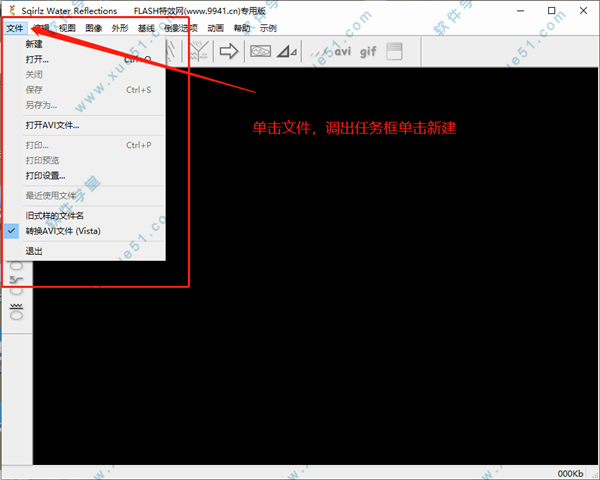
Task: Click the AVI export icon
Action: coord(343,51)
